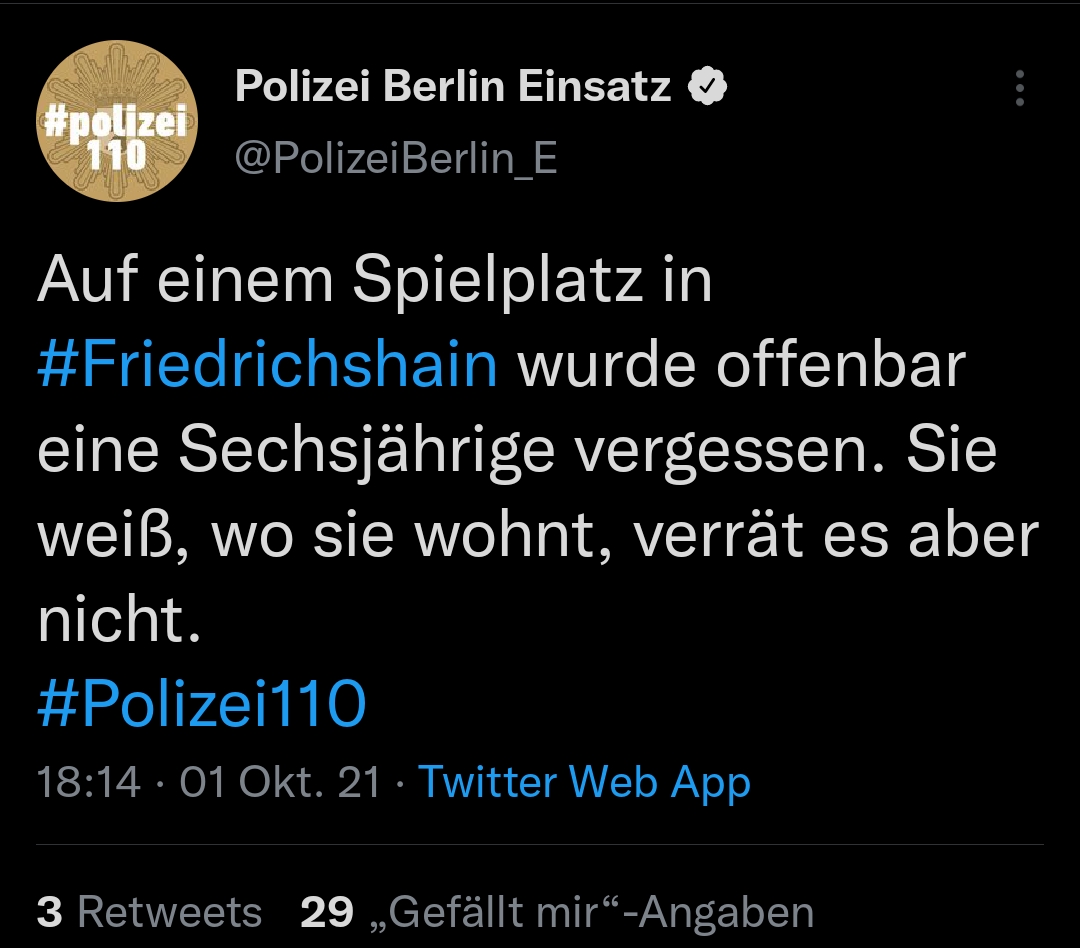Click the 01 Okt. 21 date
Image resolution: width=1080 pixels, height=948 pixels.
281,782
